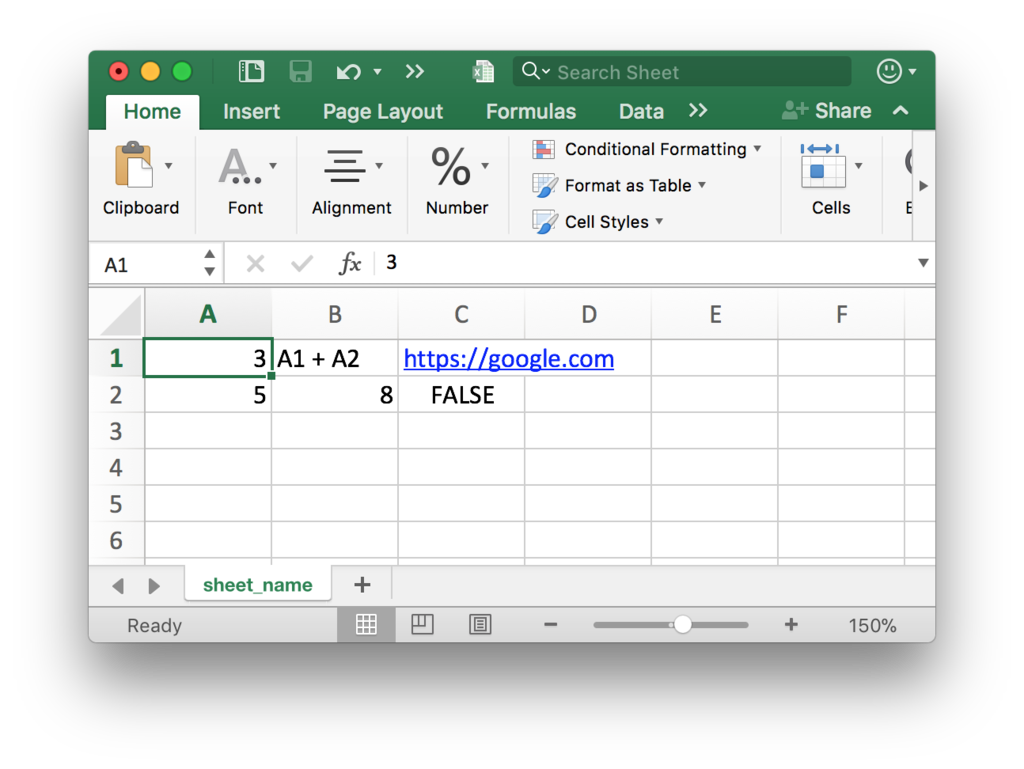Click the Clipboard paste icon
This screenshot has width=1024, height=769.
coord(133,165)
